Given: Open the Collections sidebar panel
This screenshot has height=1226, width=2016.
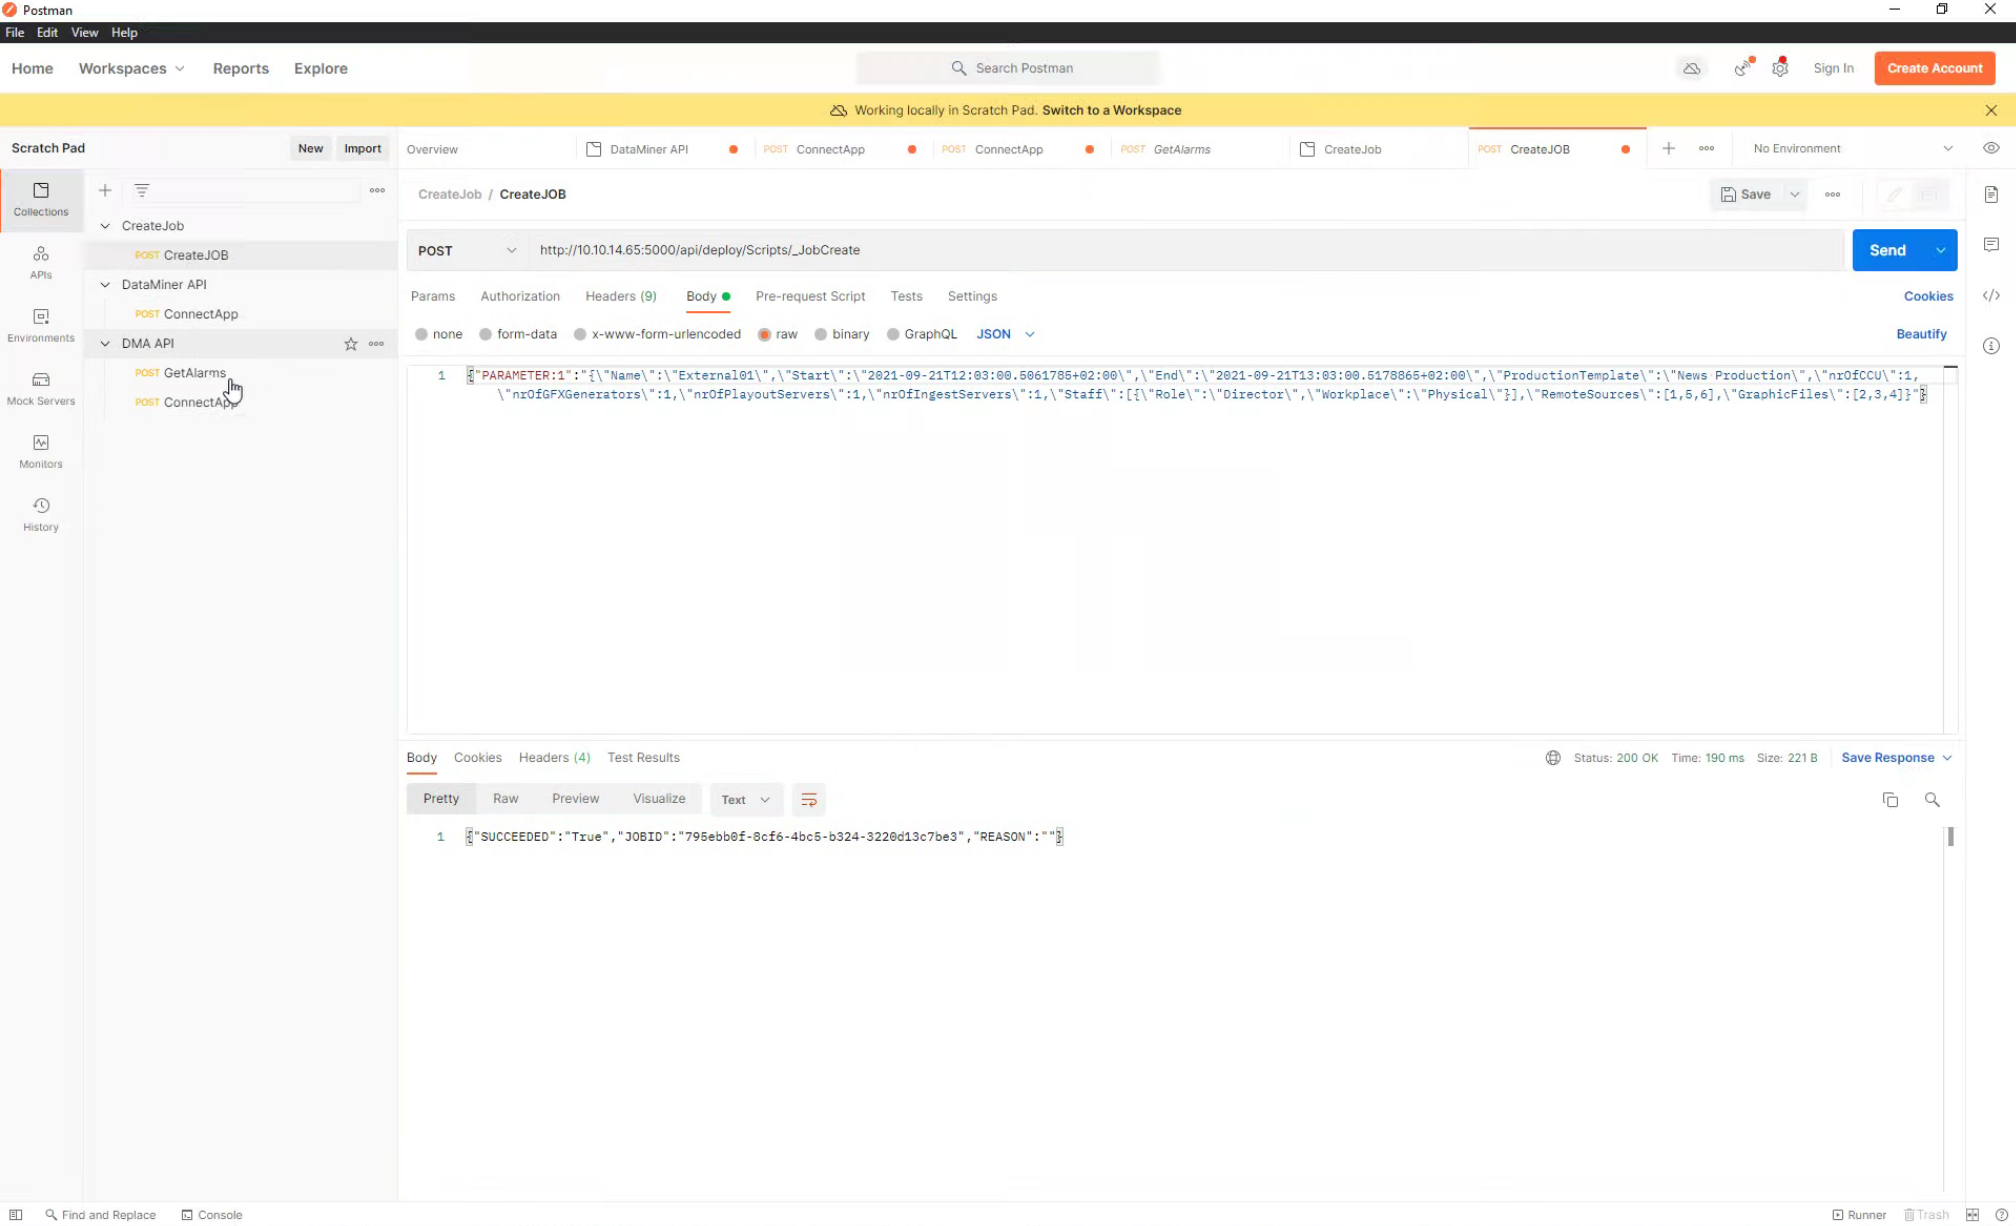Looking at the screenshot, I should pyautogui.click(x=41, y=200).
